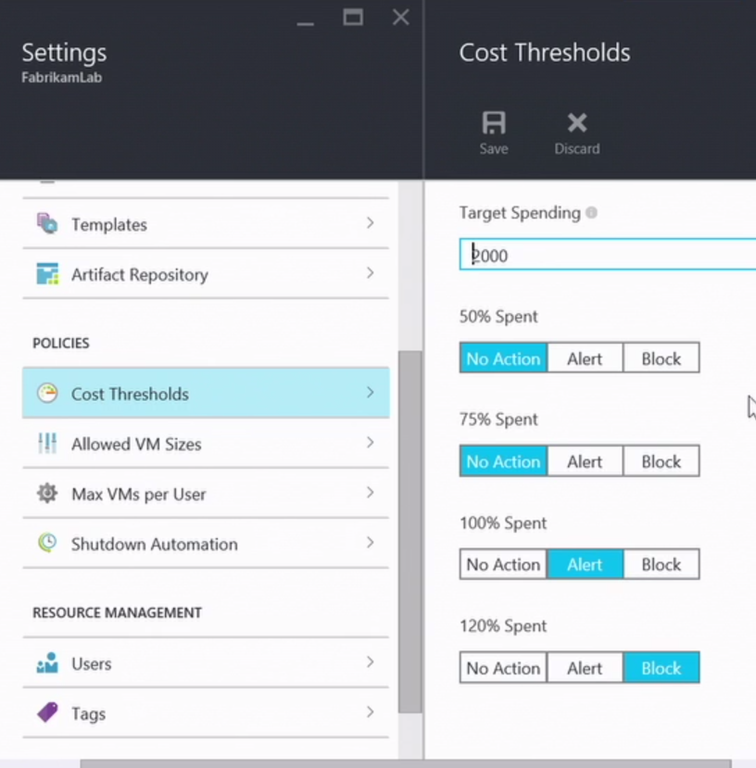The width and height of the screenshot is (756, 768).
Task: Expand the Artifact Repository row chevron
Action: coord(370,273)
